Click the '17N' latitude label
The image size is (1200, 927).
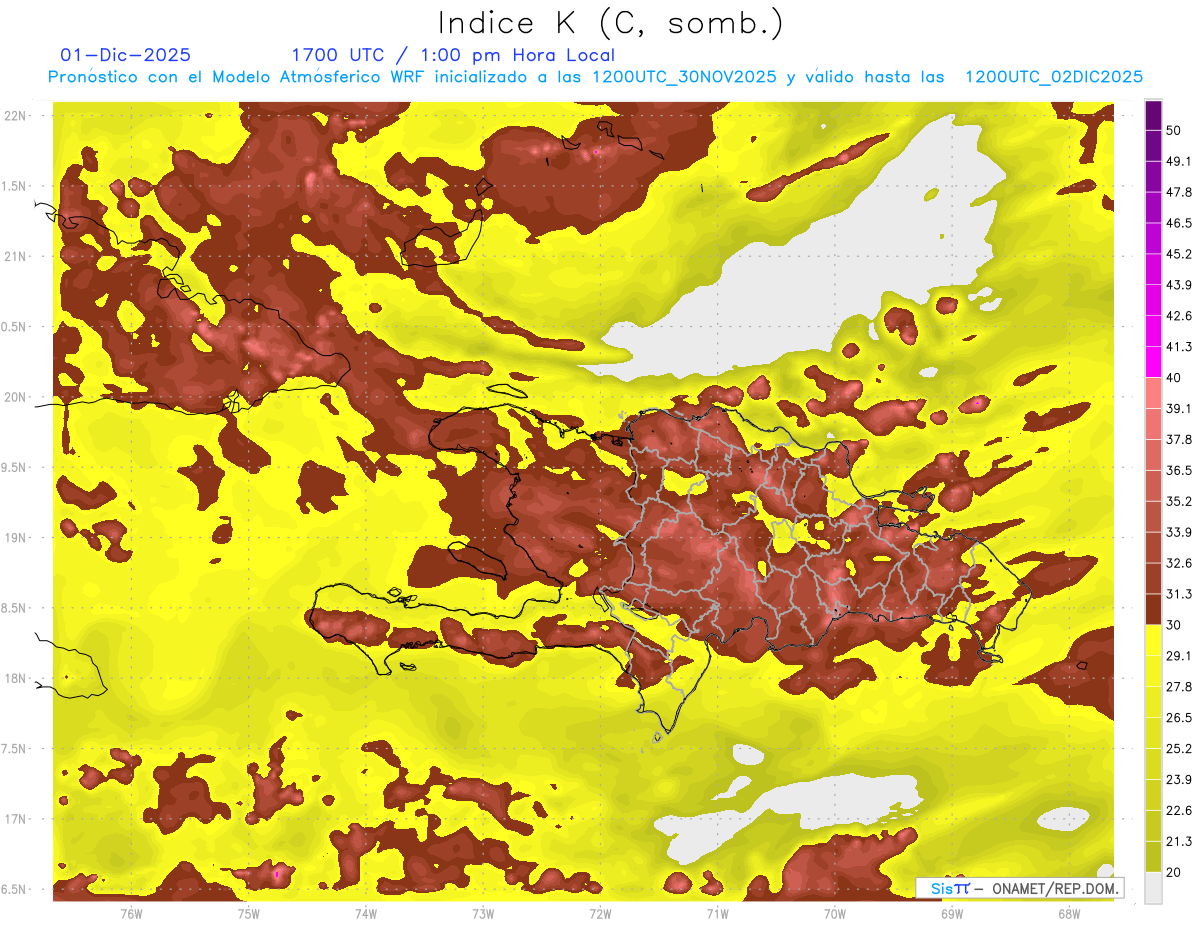pyautogui.click(x=16, y=819)
